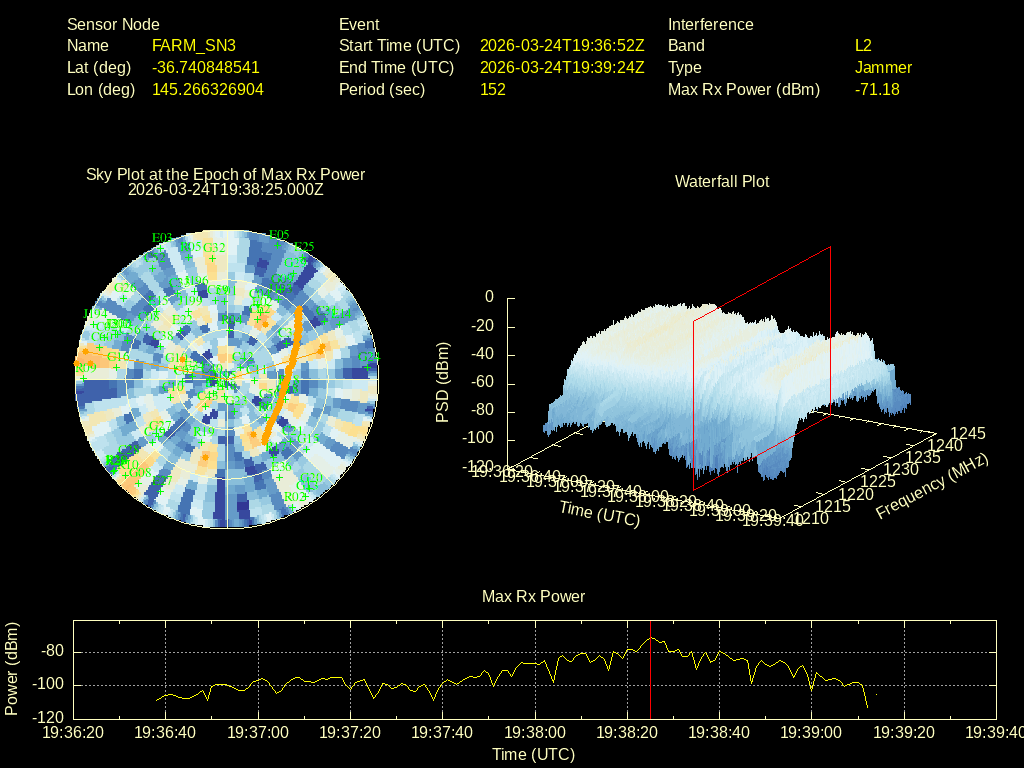Click the Max Rx Power value -71.18
Image resolution: width=1024 pixels, height=768 pixels.
877,90
